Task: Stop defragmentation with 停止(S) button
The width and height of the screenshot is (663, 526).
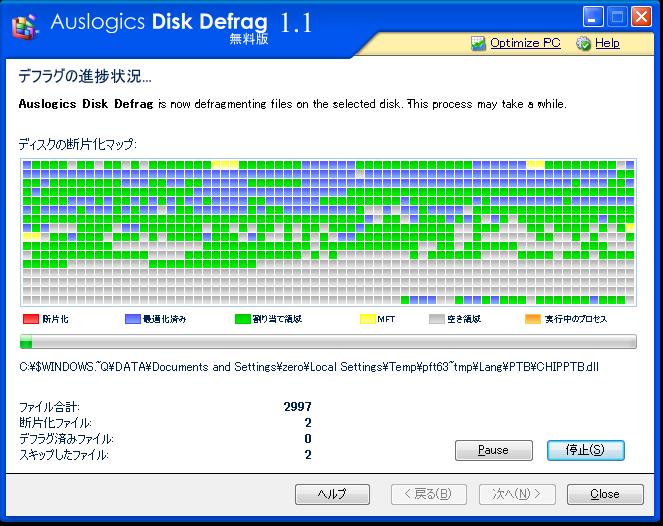Action: point(586,450)
